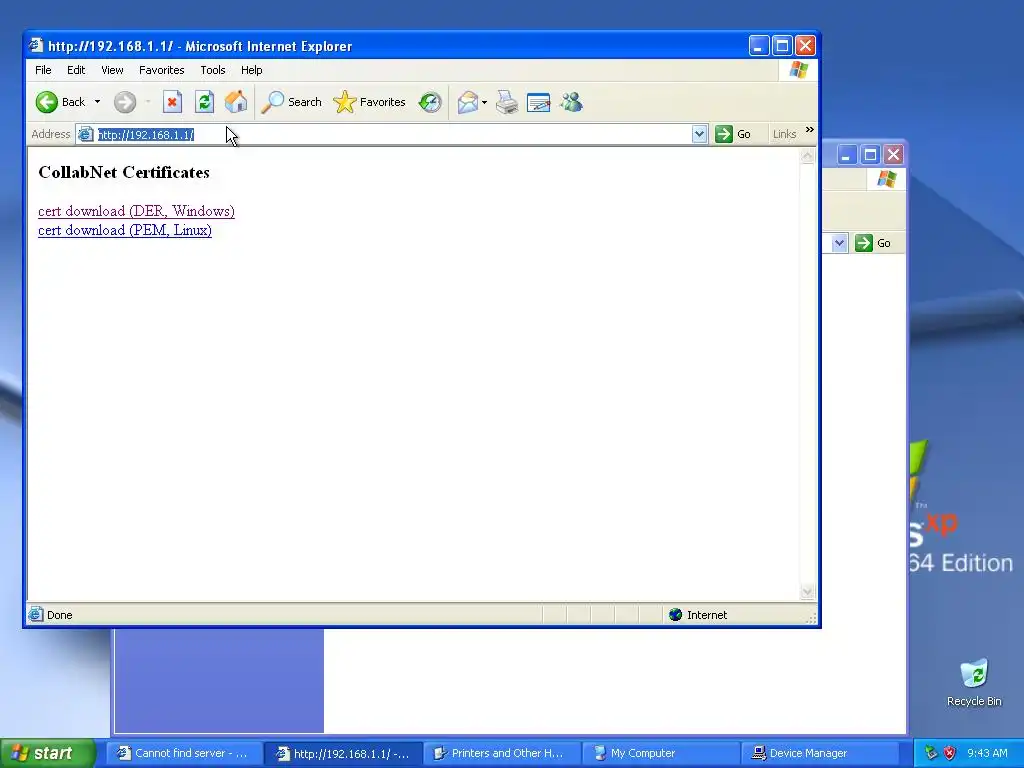This screenshot has height=768, width=1024.
Task: Open the Back history dropdown arrow
Action: (97, 102)
